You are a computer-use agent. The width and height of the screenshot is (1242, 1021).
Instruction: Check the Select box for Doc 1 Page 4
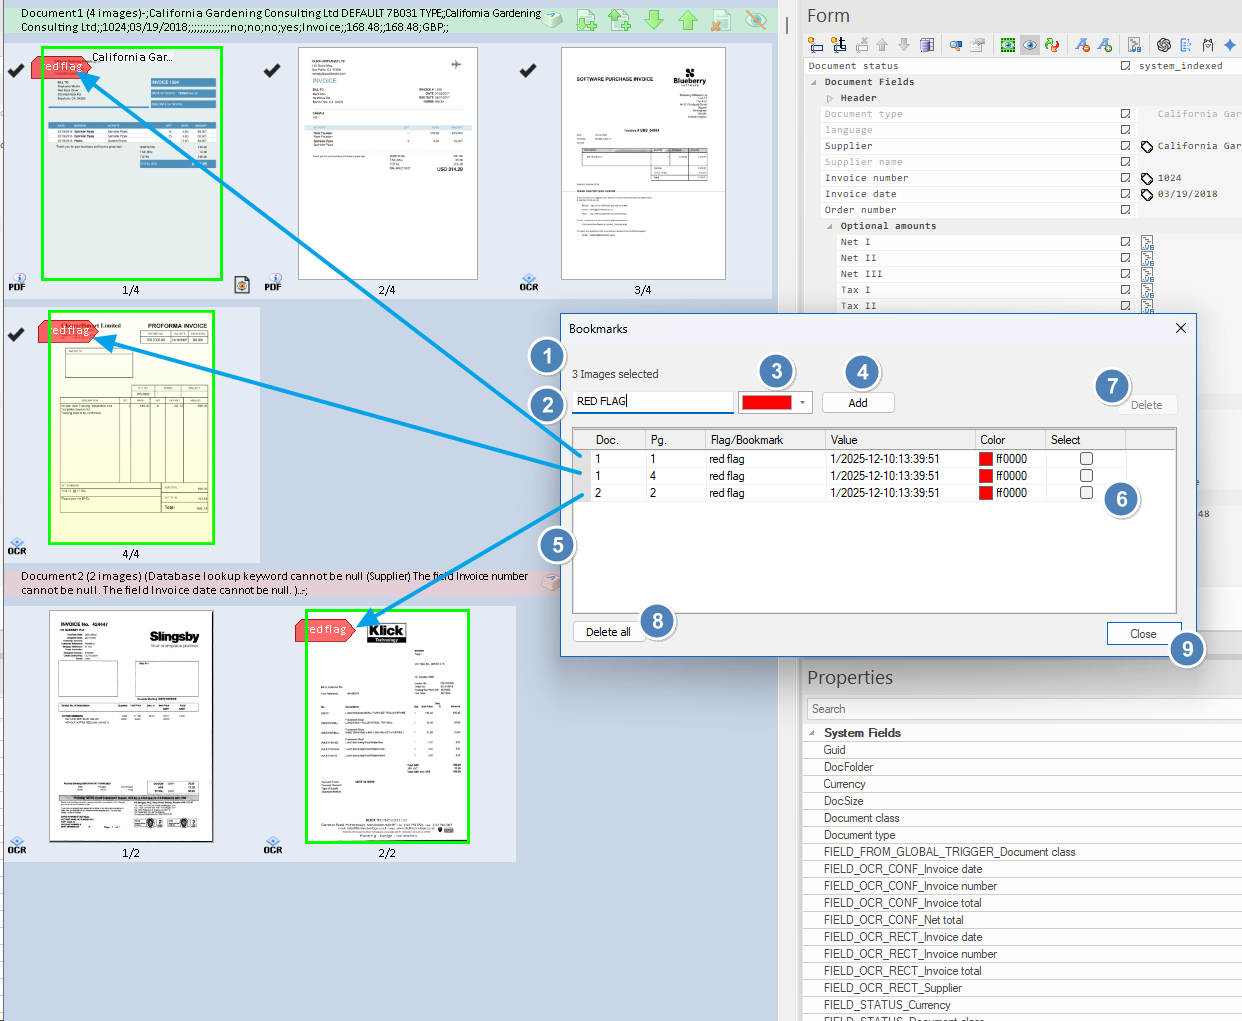1086,476
